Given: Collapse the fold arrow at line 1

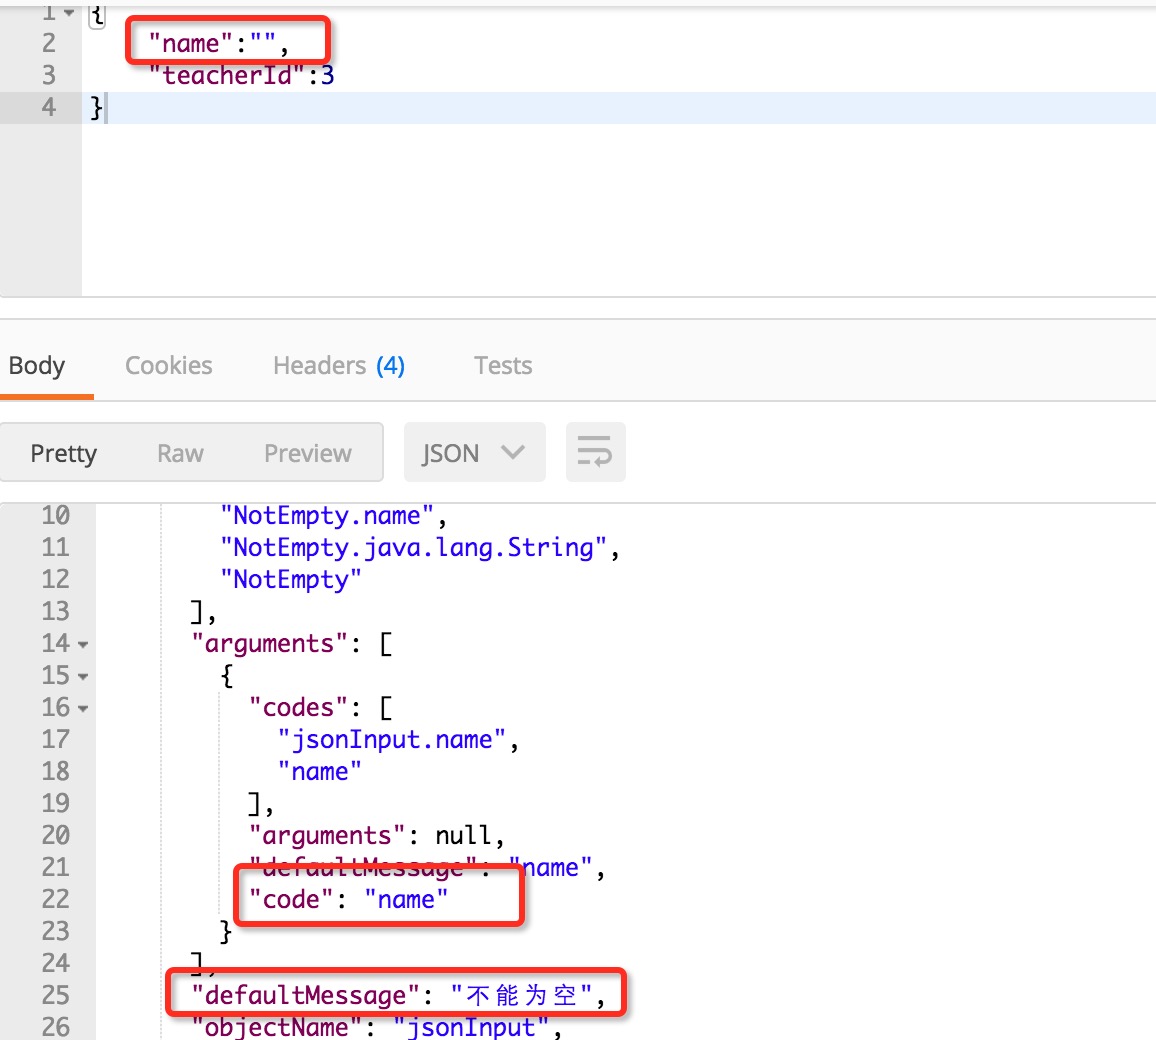Looking at the screenshot, I should tap(69, 13).
